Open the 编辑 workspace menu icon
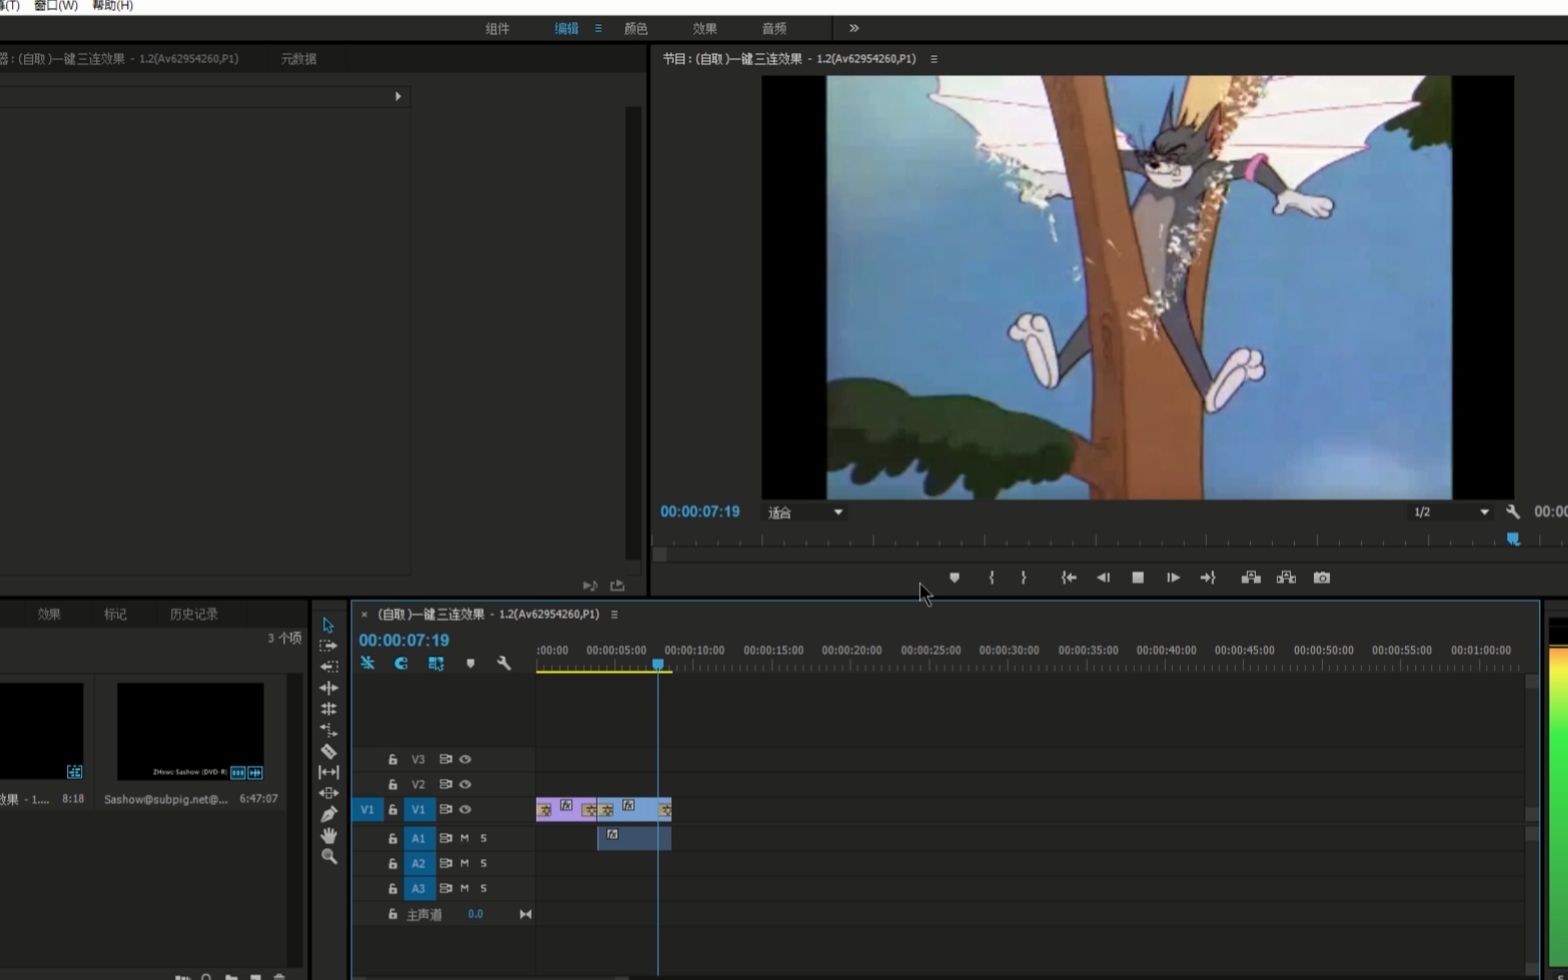Screen dimensions: 1568x980 pos(598,28)
